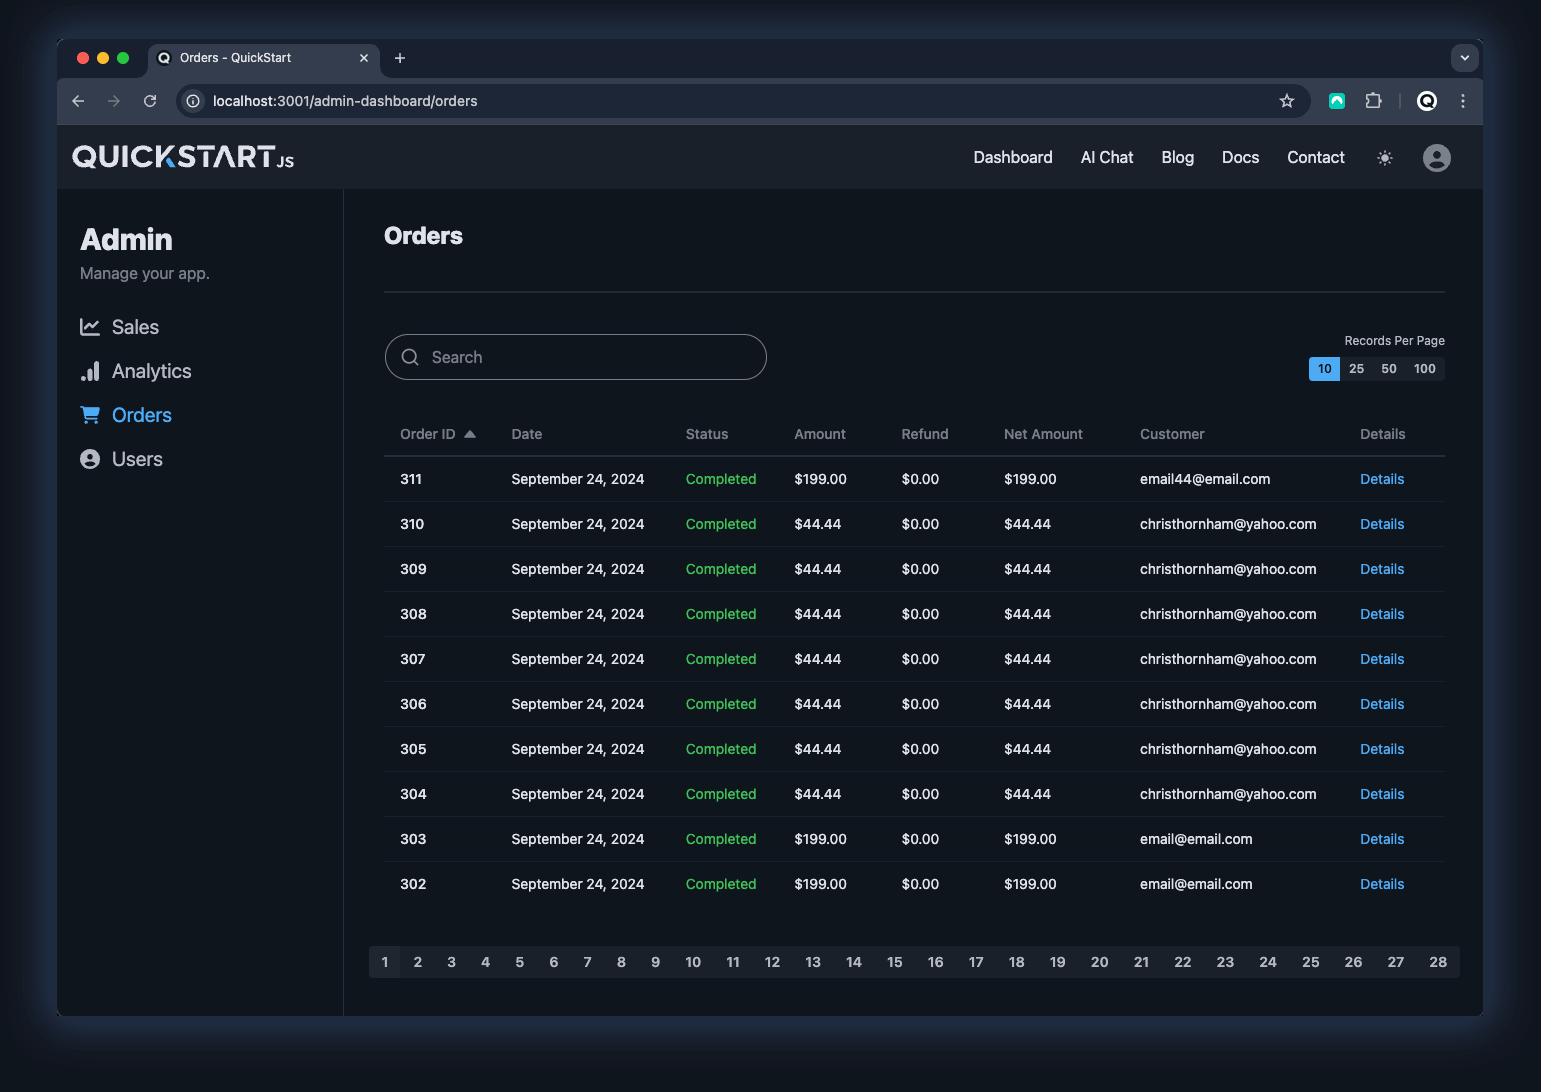Screen dimensions: 1541x1092
Task: Open the browser extensions puzzle icon
Action: point(1373,101)
